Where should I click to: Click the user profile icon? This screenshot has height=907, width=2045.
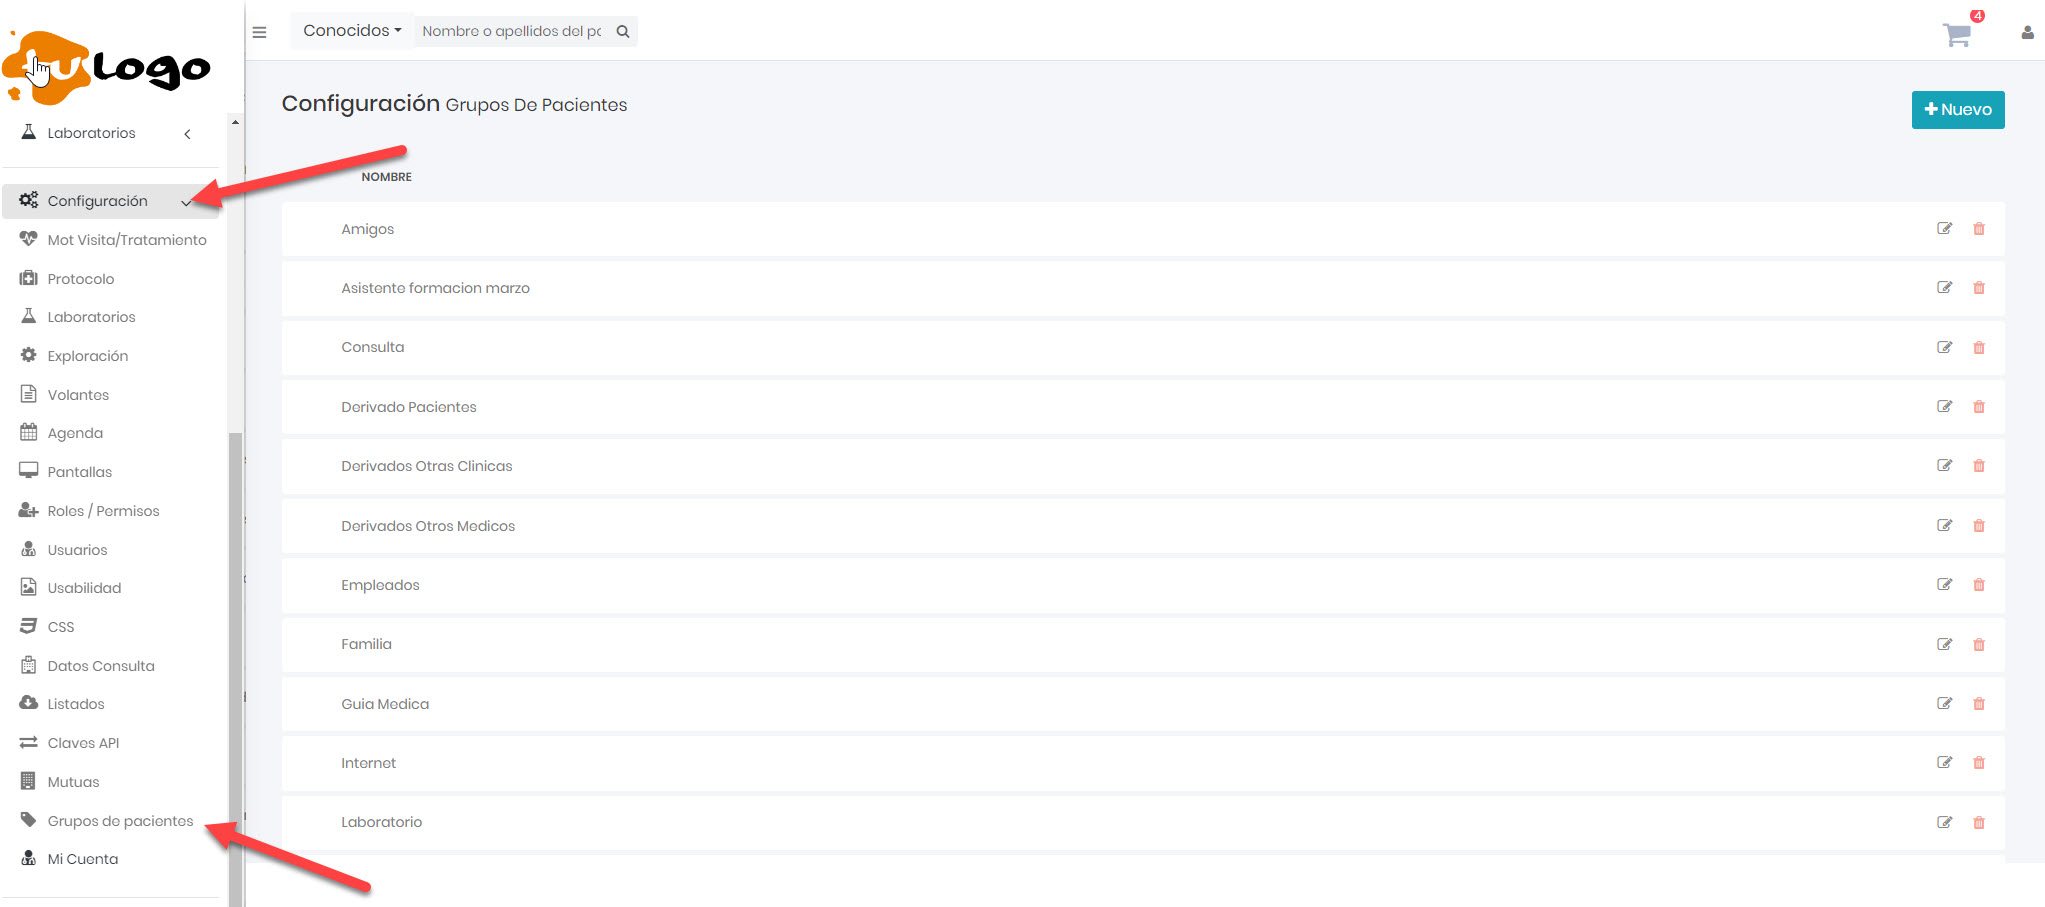2027,33
